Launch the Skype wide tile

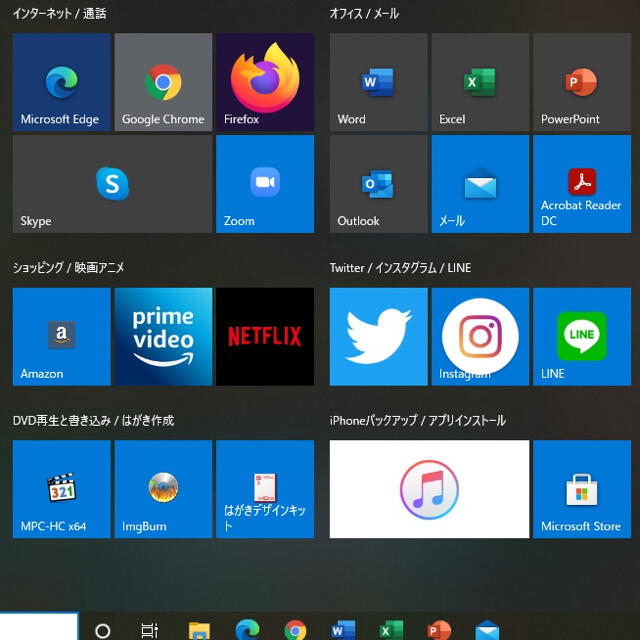coord(112,184)
